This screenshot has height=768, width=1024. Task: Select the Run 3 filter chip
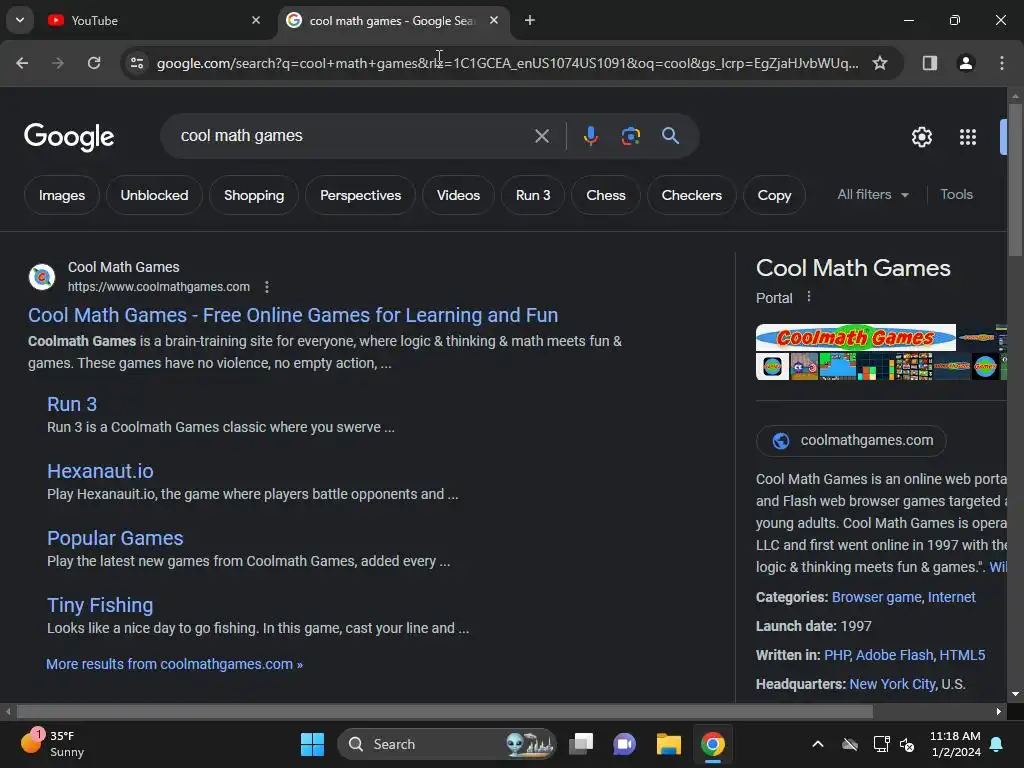[533, 195]
